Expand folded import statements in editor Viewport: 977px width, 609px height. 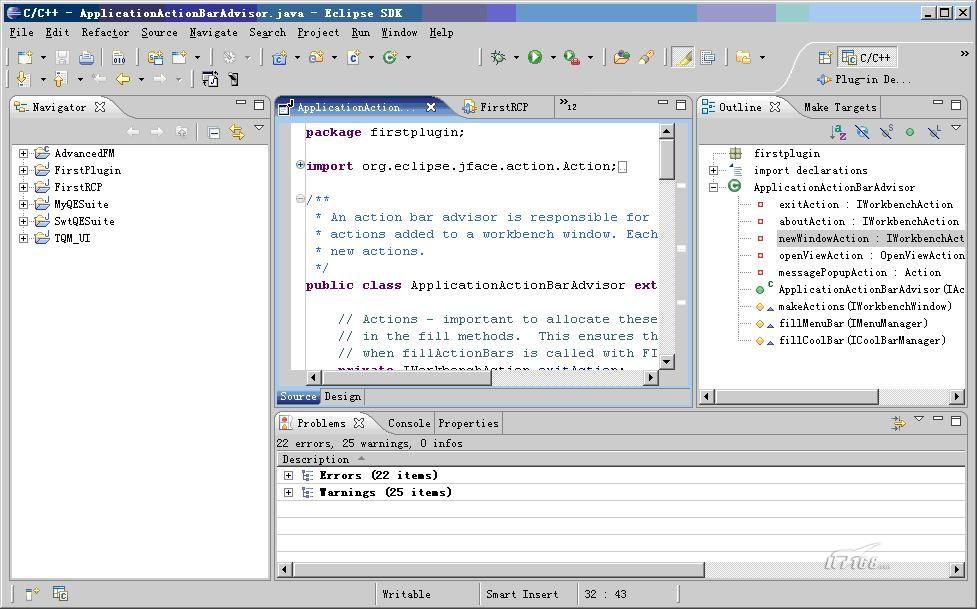click(x=300, y=165)
